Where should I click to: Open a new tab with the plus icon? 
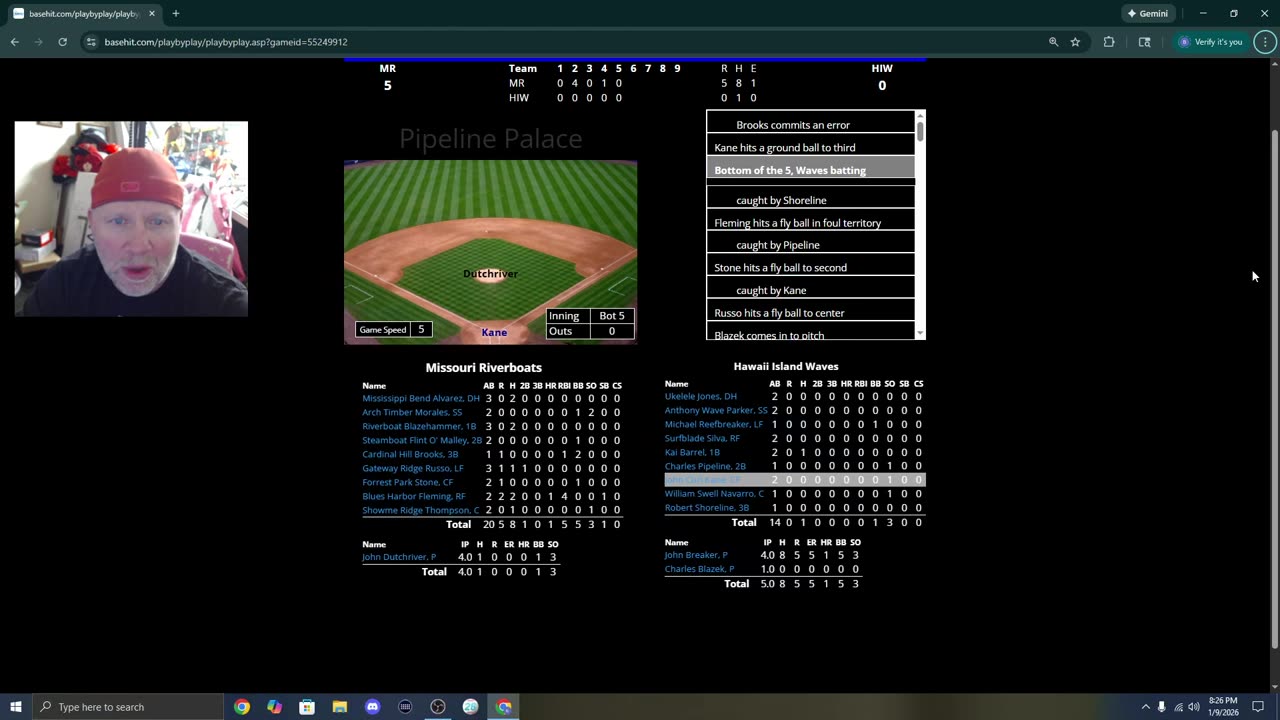click(176, 14)
